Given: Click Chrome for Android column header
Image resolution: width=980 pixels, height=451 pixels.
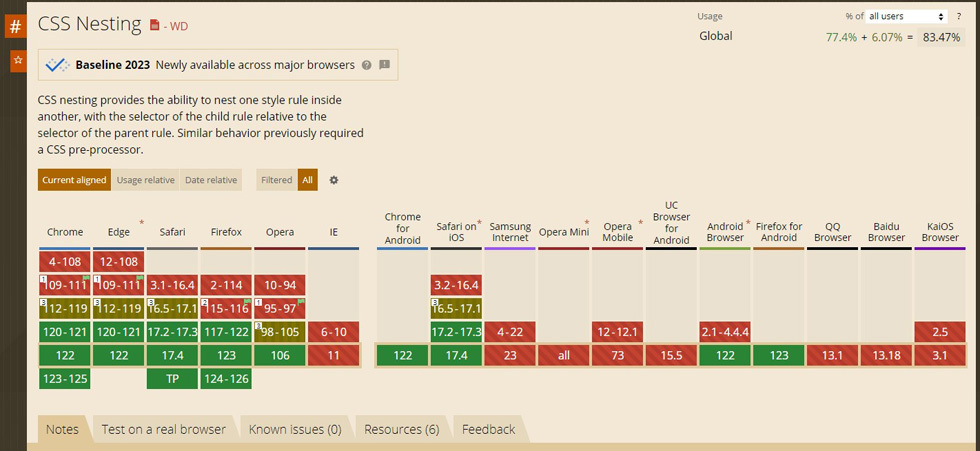Looking at the screenshot, I should point(402,228).
